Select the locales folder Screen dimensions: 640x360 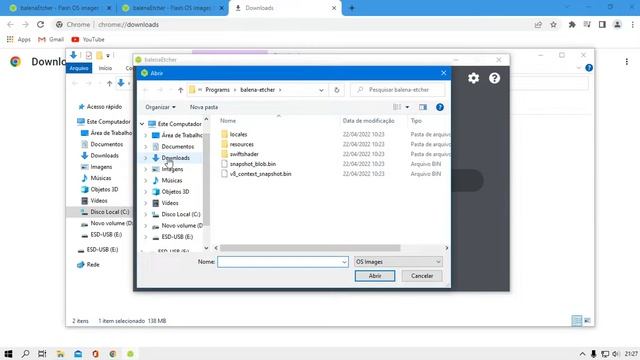click(238, 134)
